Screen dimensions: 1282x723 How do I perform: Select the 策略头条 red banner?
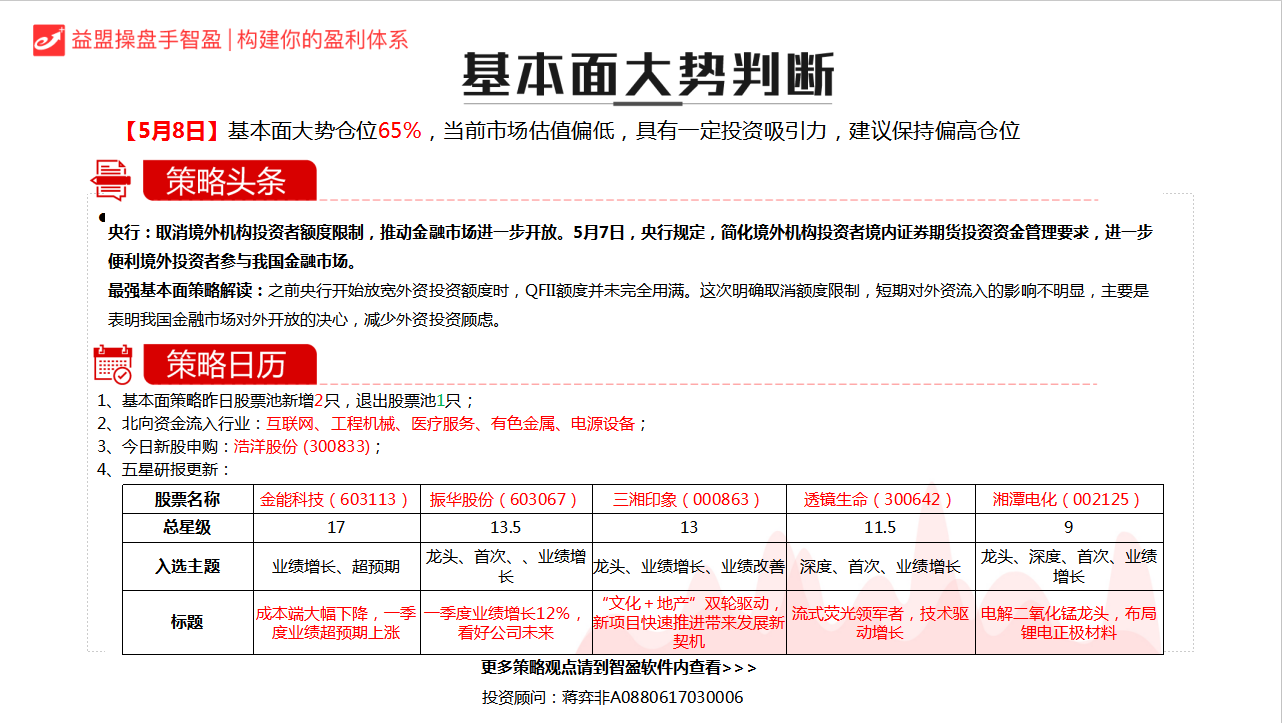(x=229, y=181)
